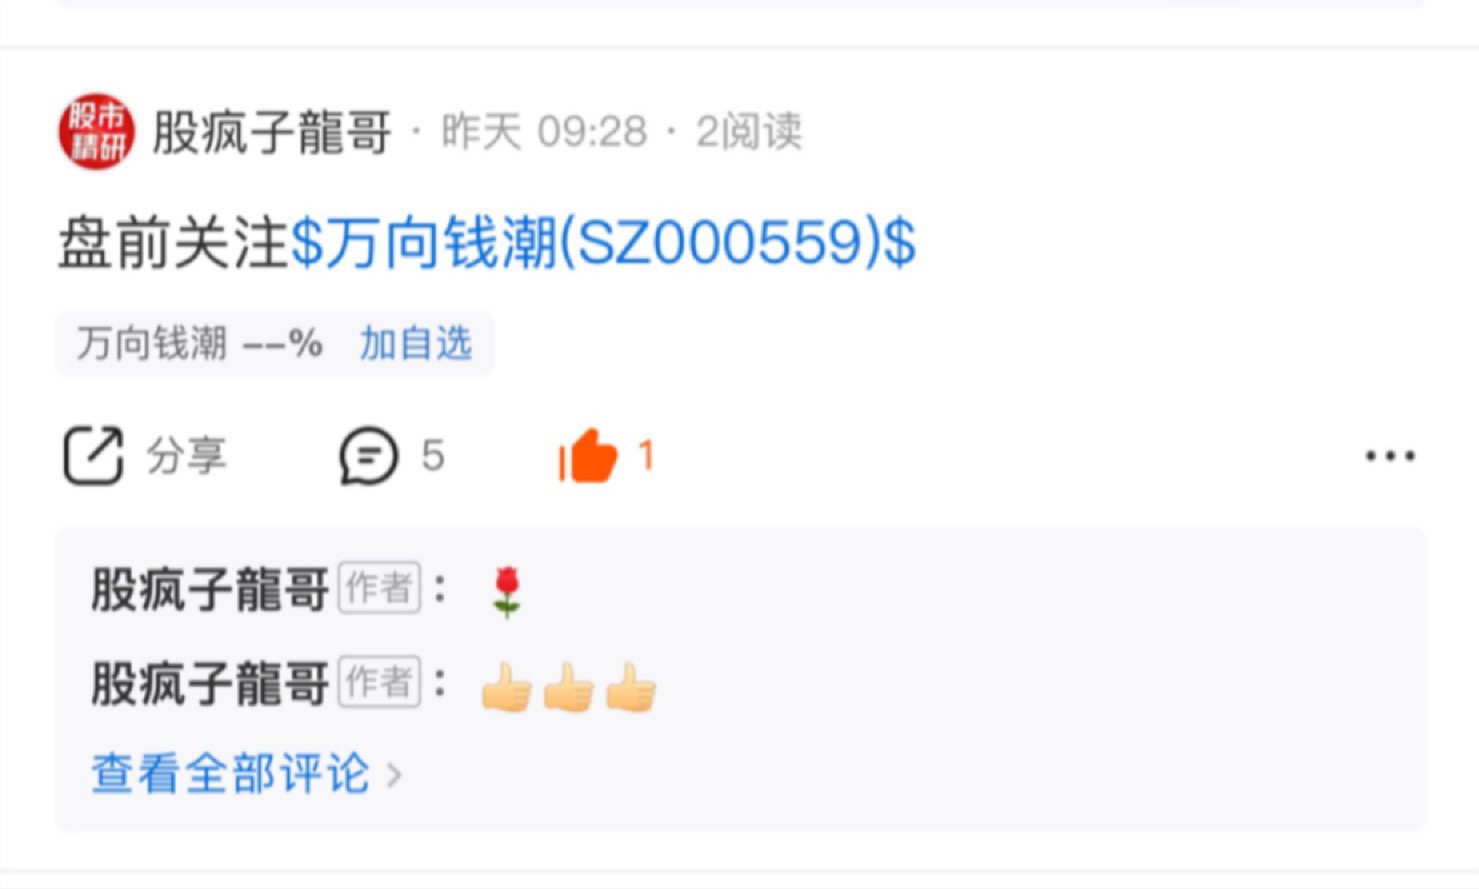The height and width of the screenshot is (889, 1479).
Task: Open the $万向钱潮(SZ000559)$ stock link
Action: (x=603, y=243)
